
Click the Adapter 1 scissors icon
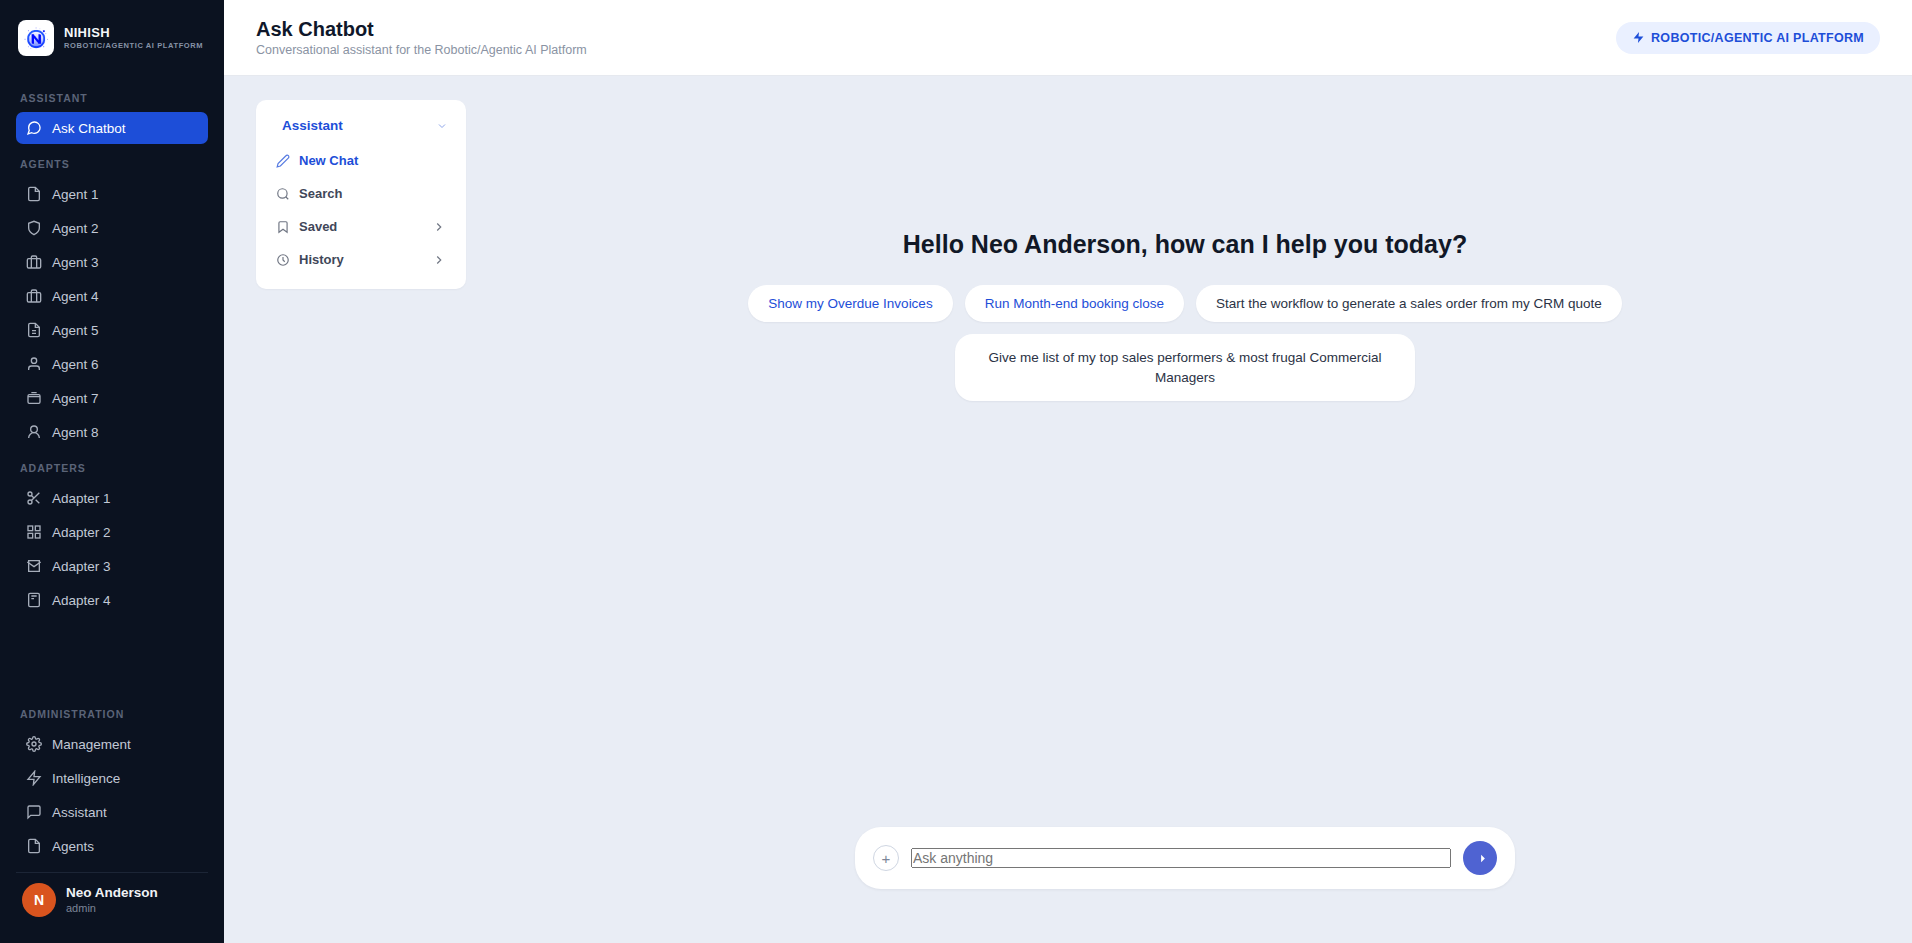tap(34, 498)
